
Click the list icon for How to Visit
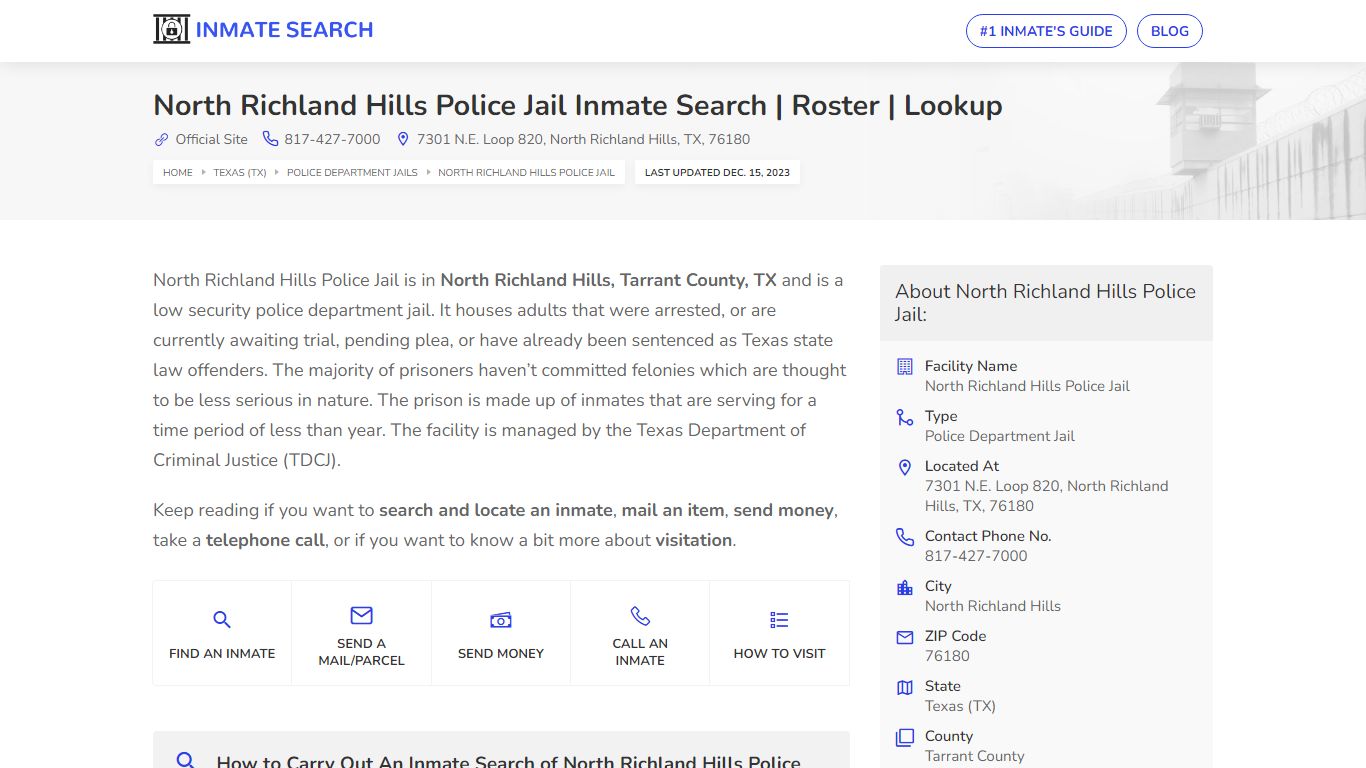(779, 620)
